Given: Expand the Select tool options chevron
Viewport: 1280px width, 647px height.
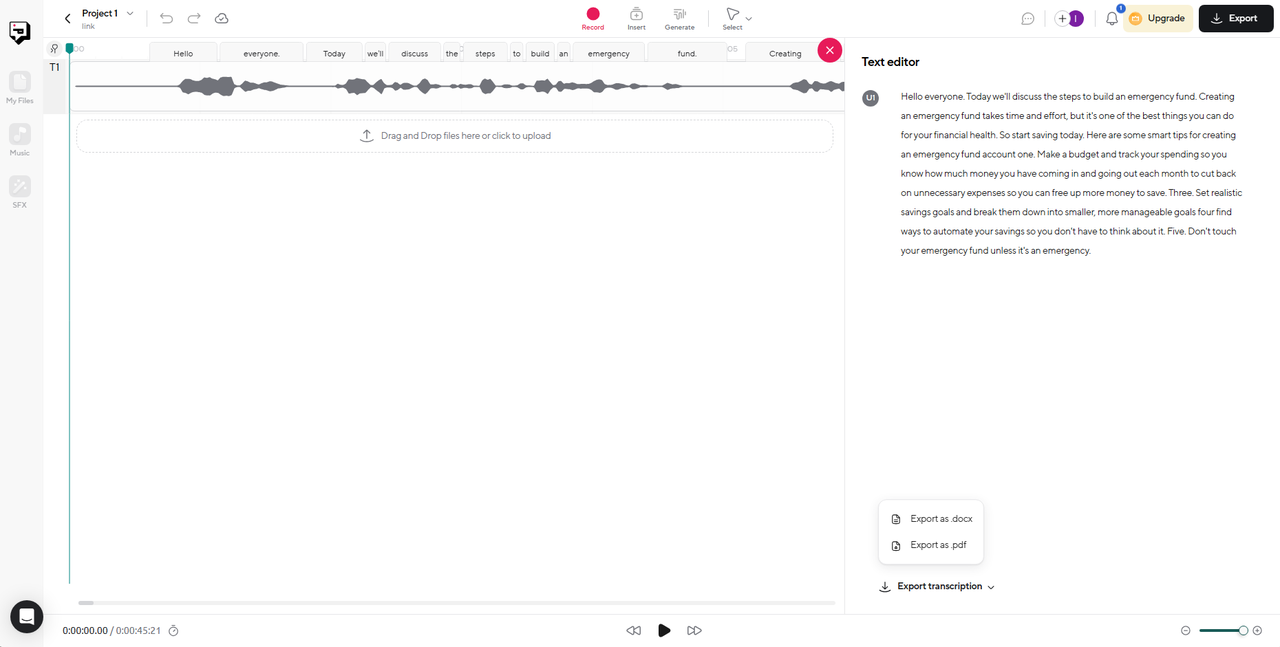Looking at the screenshot, I should 749,18.
